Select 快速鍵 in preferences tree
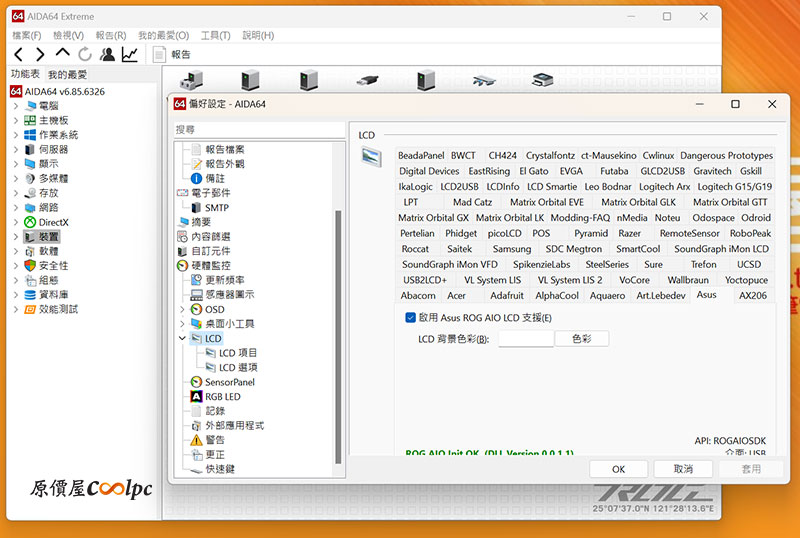 [x=220, y=469]
